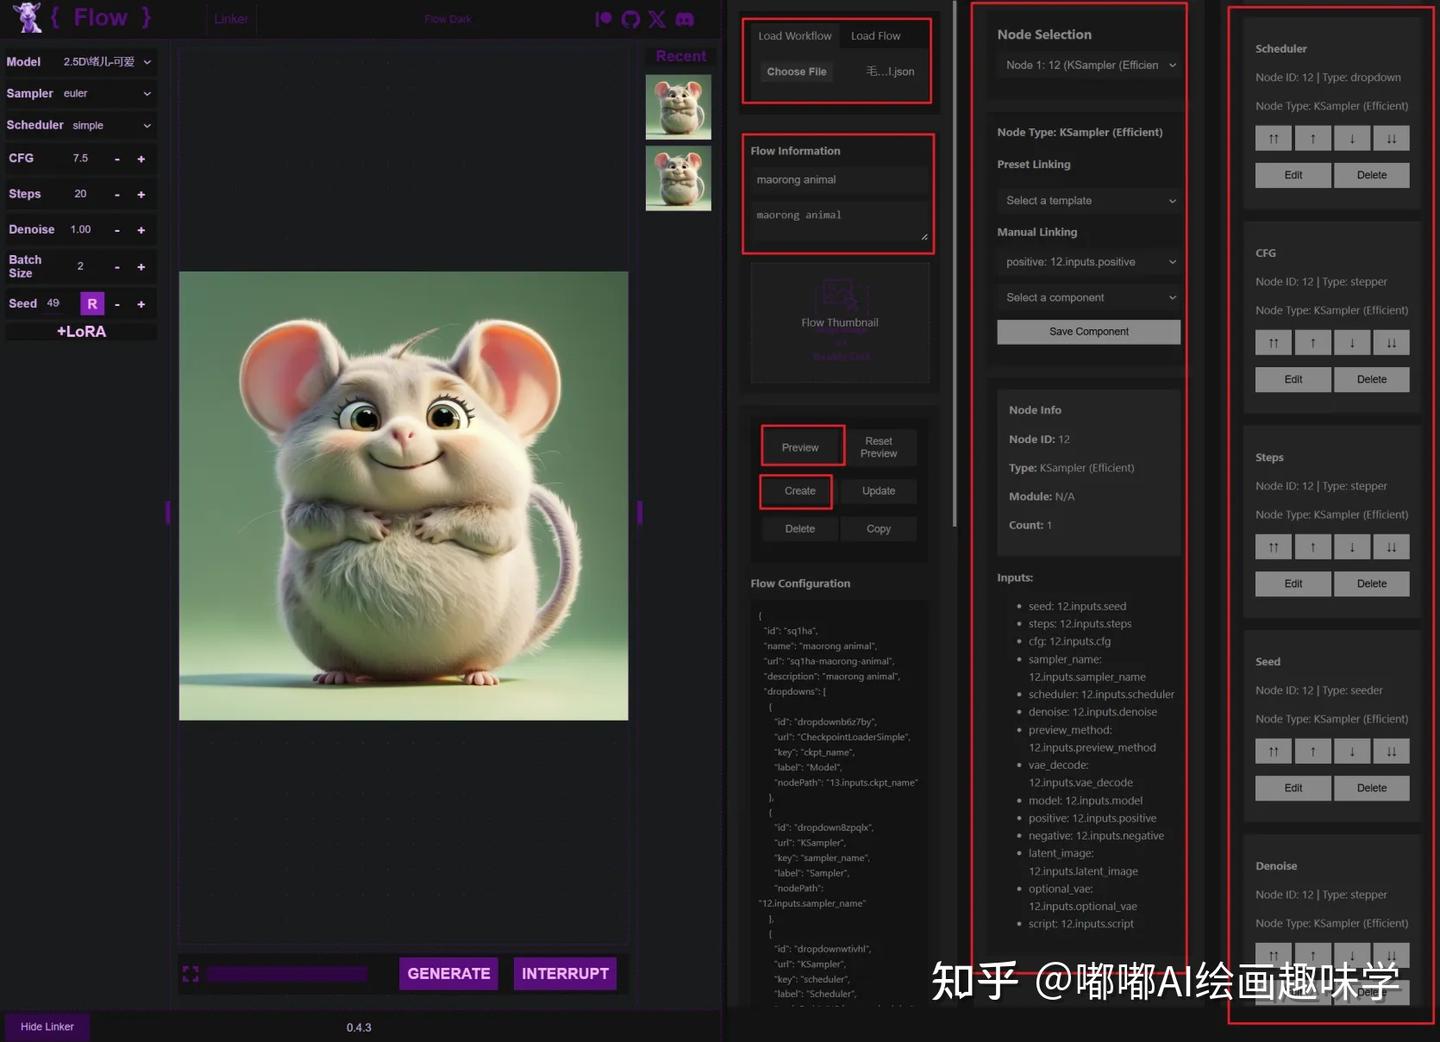Decrease Steps value with minus
Screen dimensions: 1440x1042
click(x=117, y=195)
